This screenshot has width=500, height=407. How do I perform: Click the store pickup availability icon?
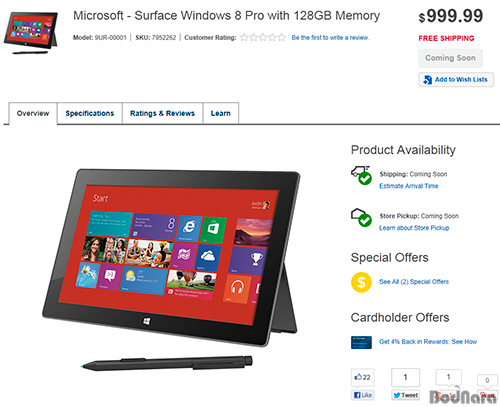pos(361,217)
